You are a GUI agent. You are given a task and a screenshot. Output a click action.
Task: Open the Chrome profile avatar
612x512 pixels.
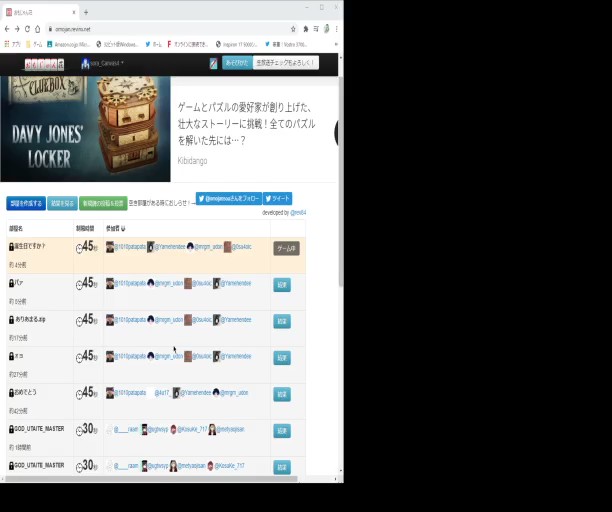tap(326, 28)
